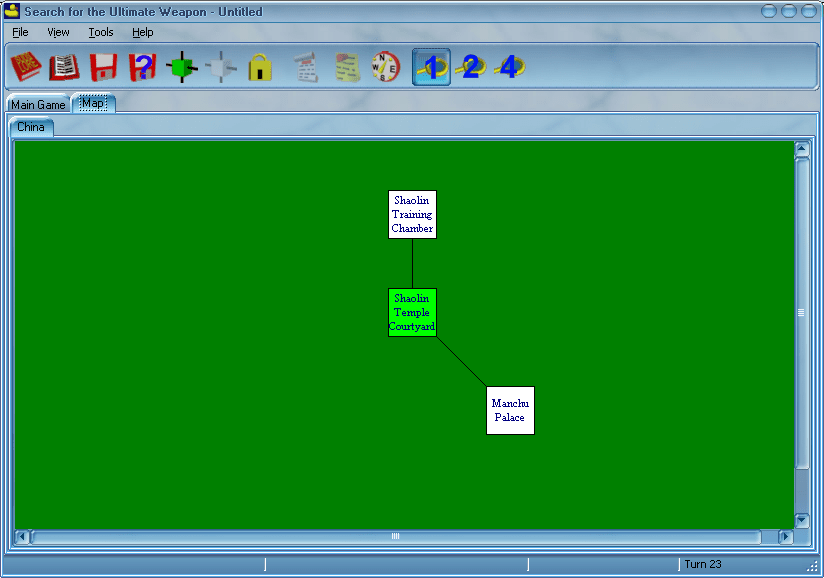Screen dimensions: 824x578
Task: Toggle the zoom level 1 button
Action: click(x=431, y=68)
